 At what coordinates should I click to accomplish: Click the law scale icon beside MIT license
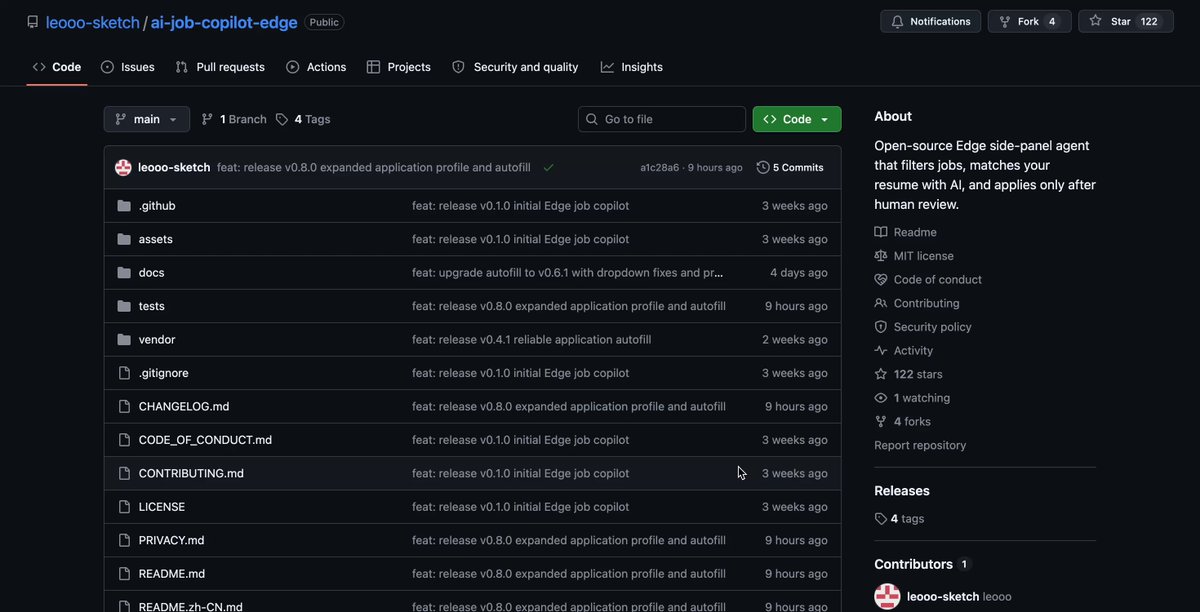pyautogui.click(x=881, y=256)
